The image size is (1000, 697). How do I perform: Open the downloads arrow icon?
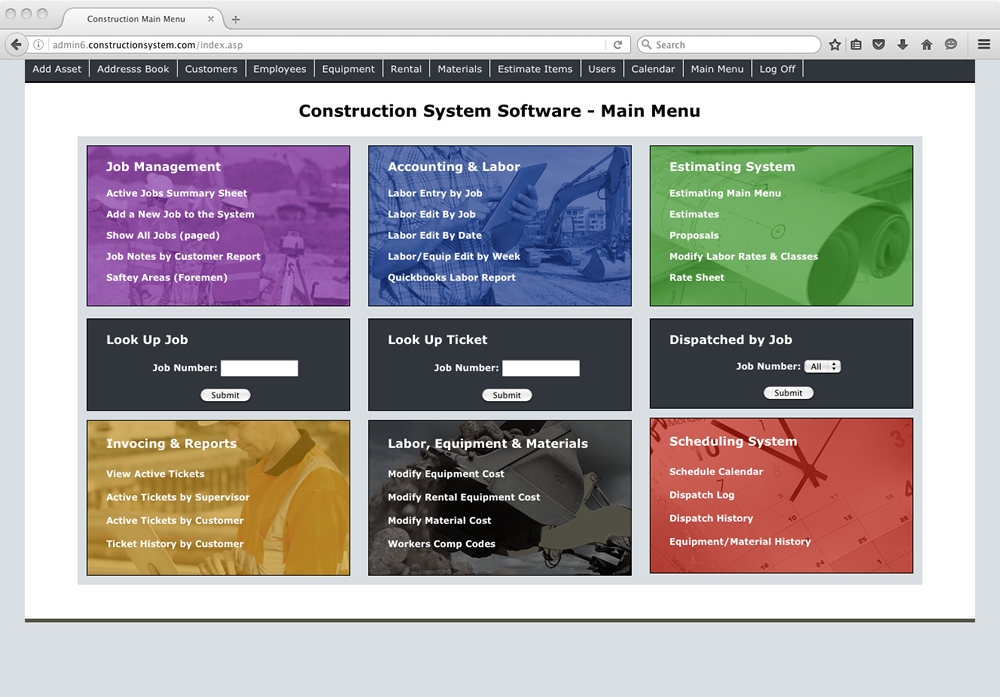click(902, 44)
